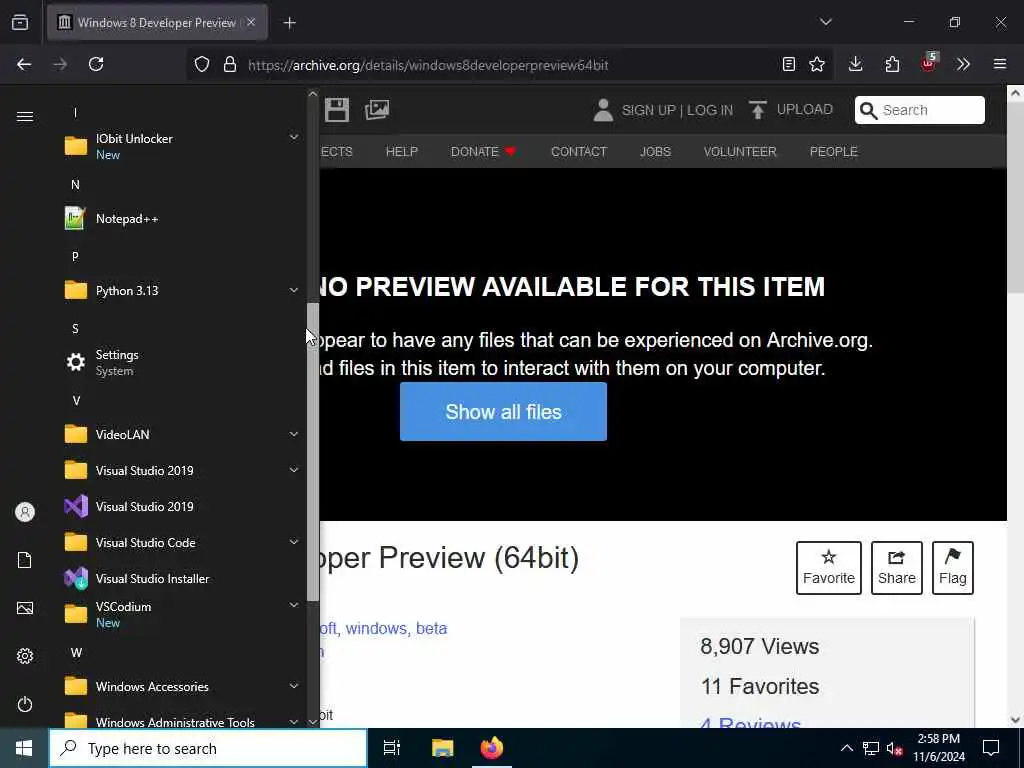Viewport: 1024px width, 768px height.
Task: Toggle reader view icon in address bar
Action: [x=789, y=64]
